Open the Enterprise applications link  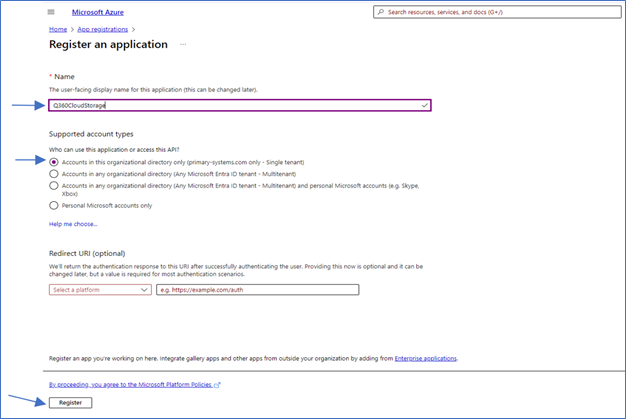[425, 357]
